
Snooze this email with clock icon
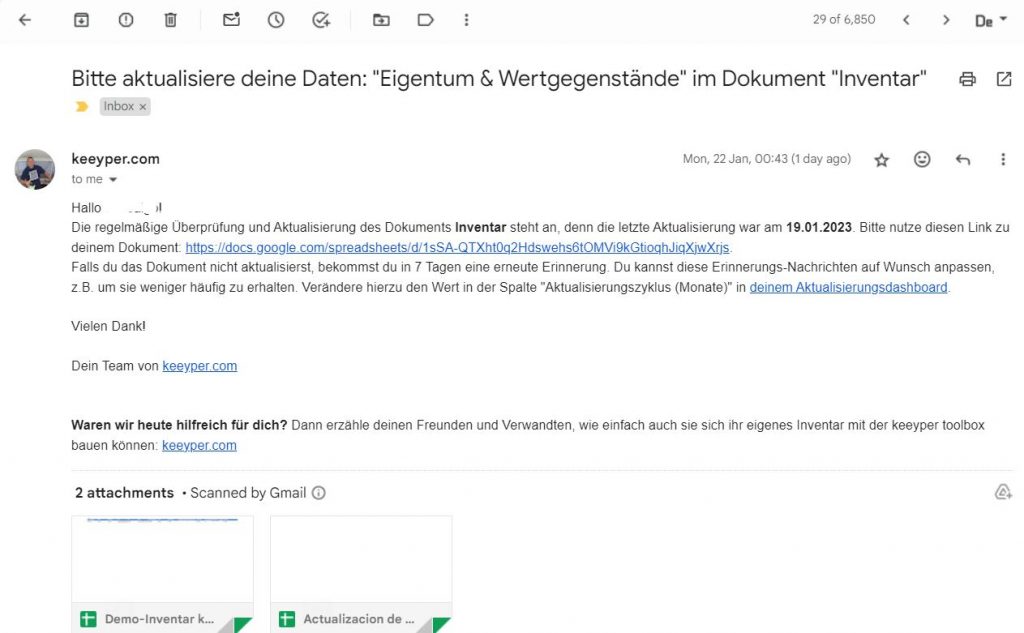[x=276, y=20]
